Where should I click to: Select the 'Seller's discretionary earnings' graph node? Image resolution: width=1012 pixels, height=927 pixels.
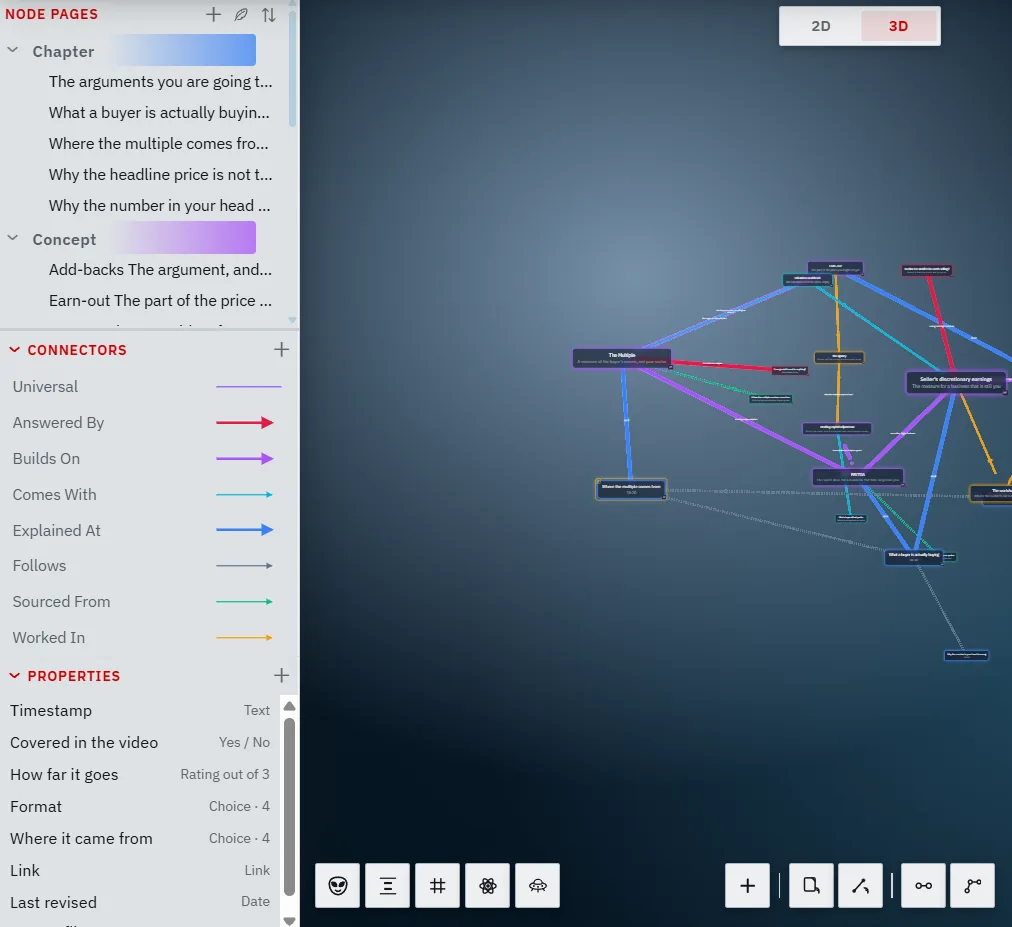(956, 382)
